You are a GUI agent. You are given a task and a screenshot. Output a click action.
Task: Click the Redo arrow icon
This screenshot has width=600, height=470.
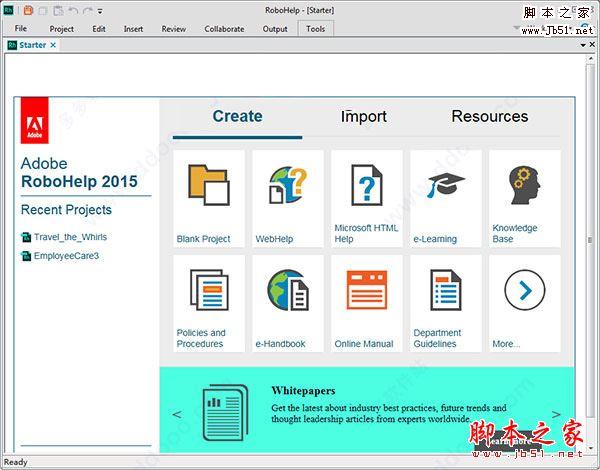tap(88, 11)
